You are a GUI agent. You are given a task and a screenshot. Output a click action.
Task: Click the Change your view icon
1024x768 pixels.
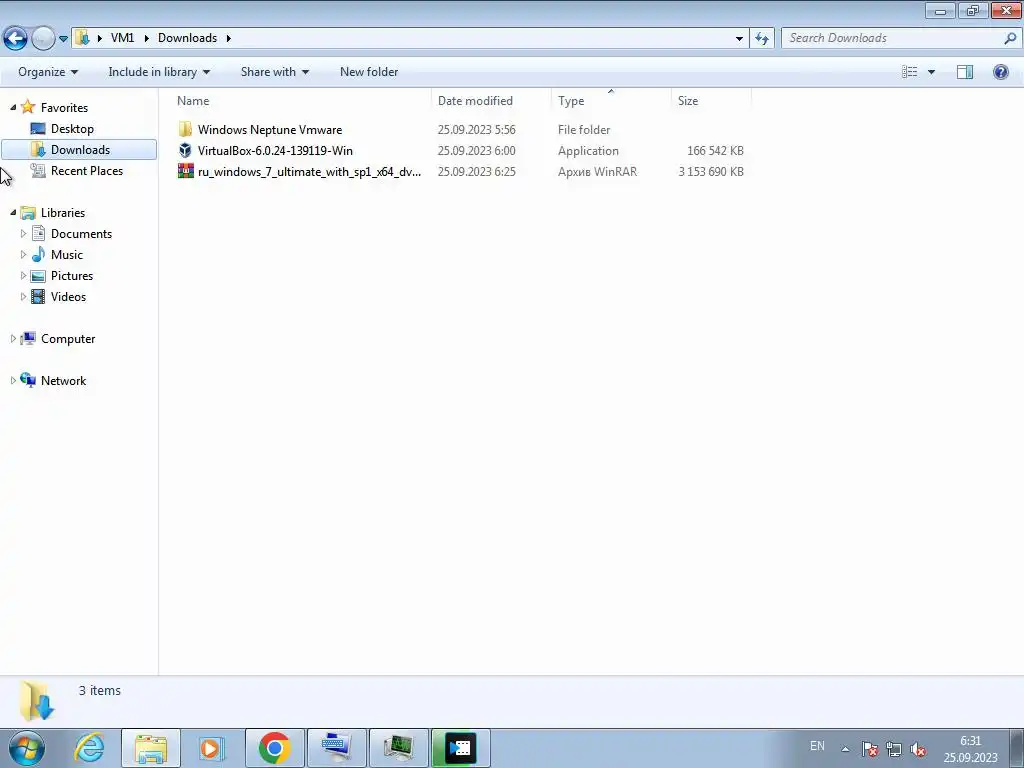coord(910,72)
